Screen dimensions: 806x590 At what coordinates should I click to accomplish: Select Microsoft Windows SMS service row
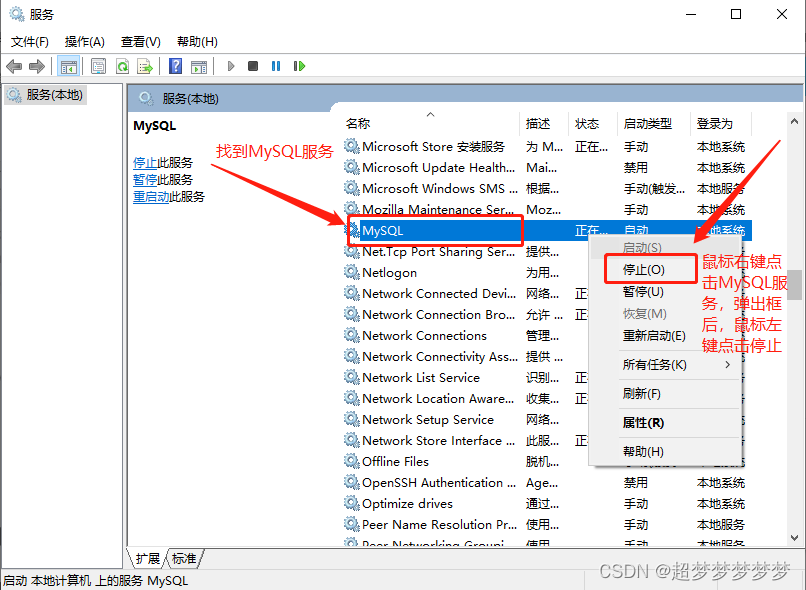547,189
